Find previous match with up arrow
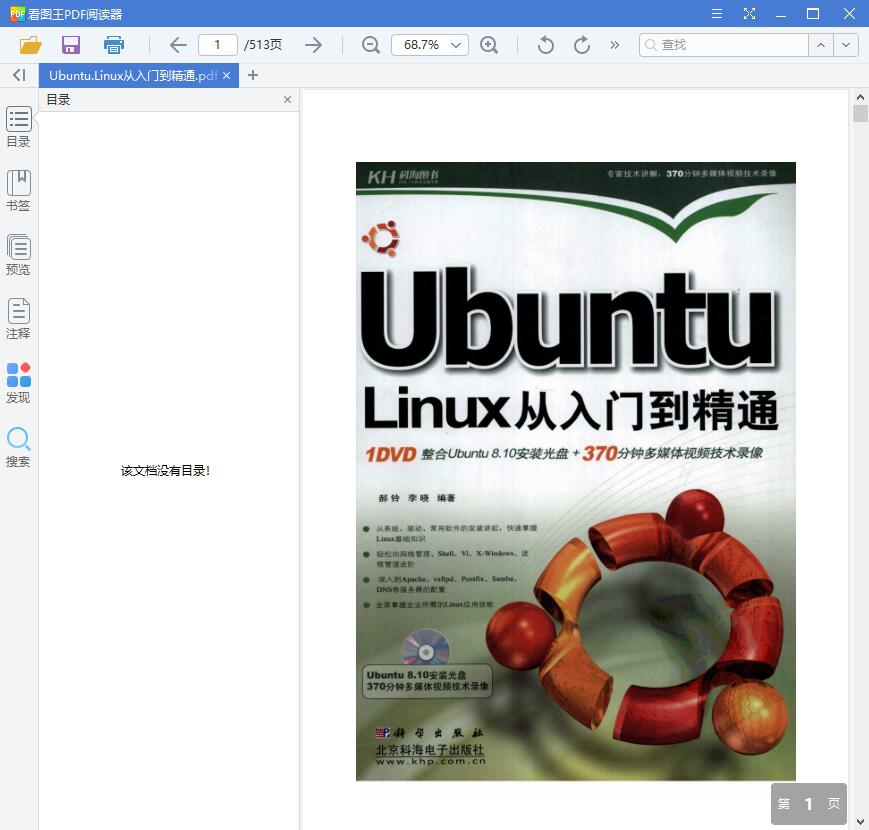The width and height of the screenshot is (869, 830). pos(821,45)
